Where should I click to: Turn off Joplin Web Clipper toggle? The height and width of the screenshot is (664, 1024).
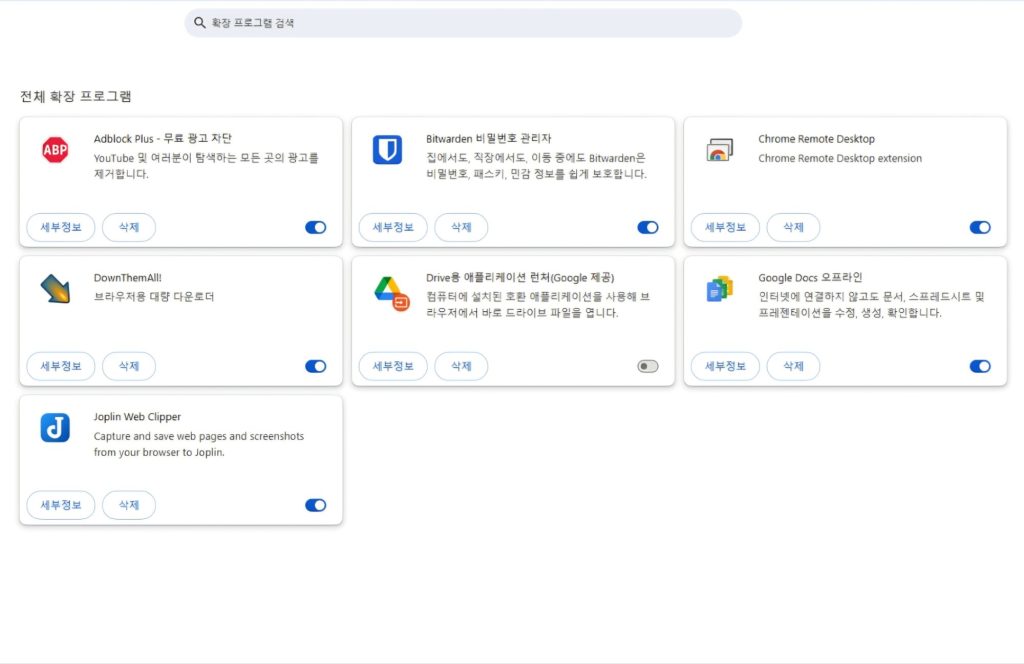click(x=315, y=505)
